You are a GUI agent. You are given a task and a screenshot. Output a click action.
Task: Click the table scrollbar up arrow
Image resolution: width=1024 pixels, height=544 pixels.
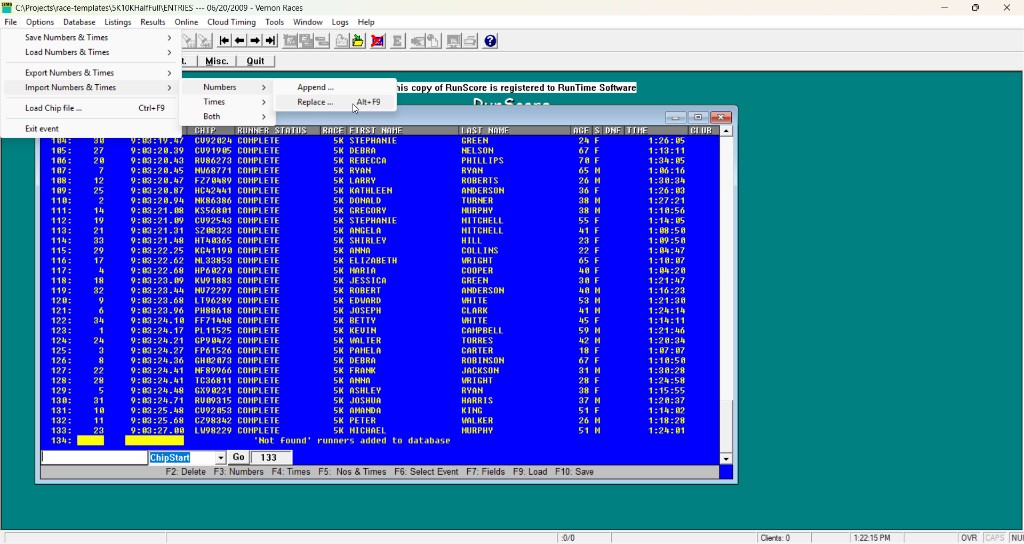click(x=726, y=131)
